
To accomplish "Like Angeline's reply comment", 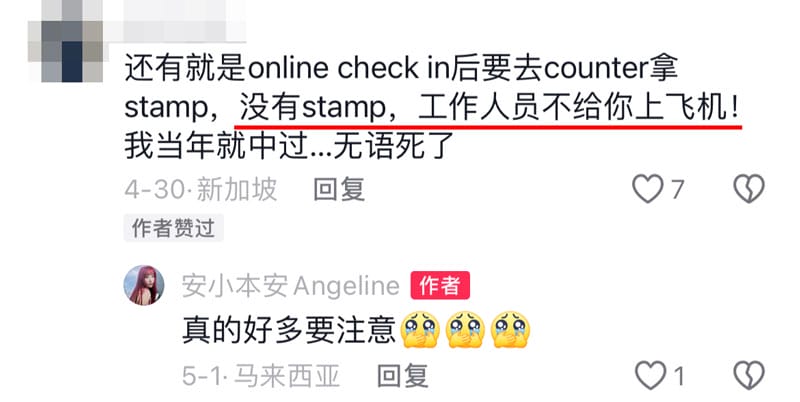I will pos(650,375).
